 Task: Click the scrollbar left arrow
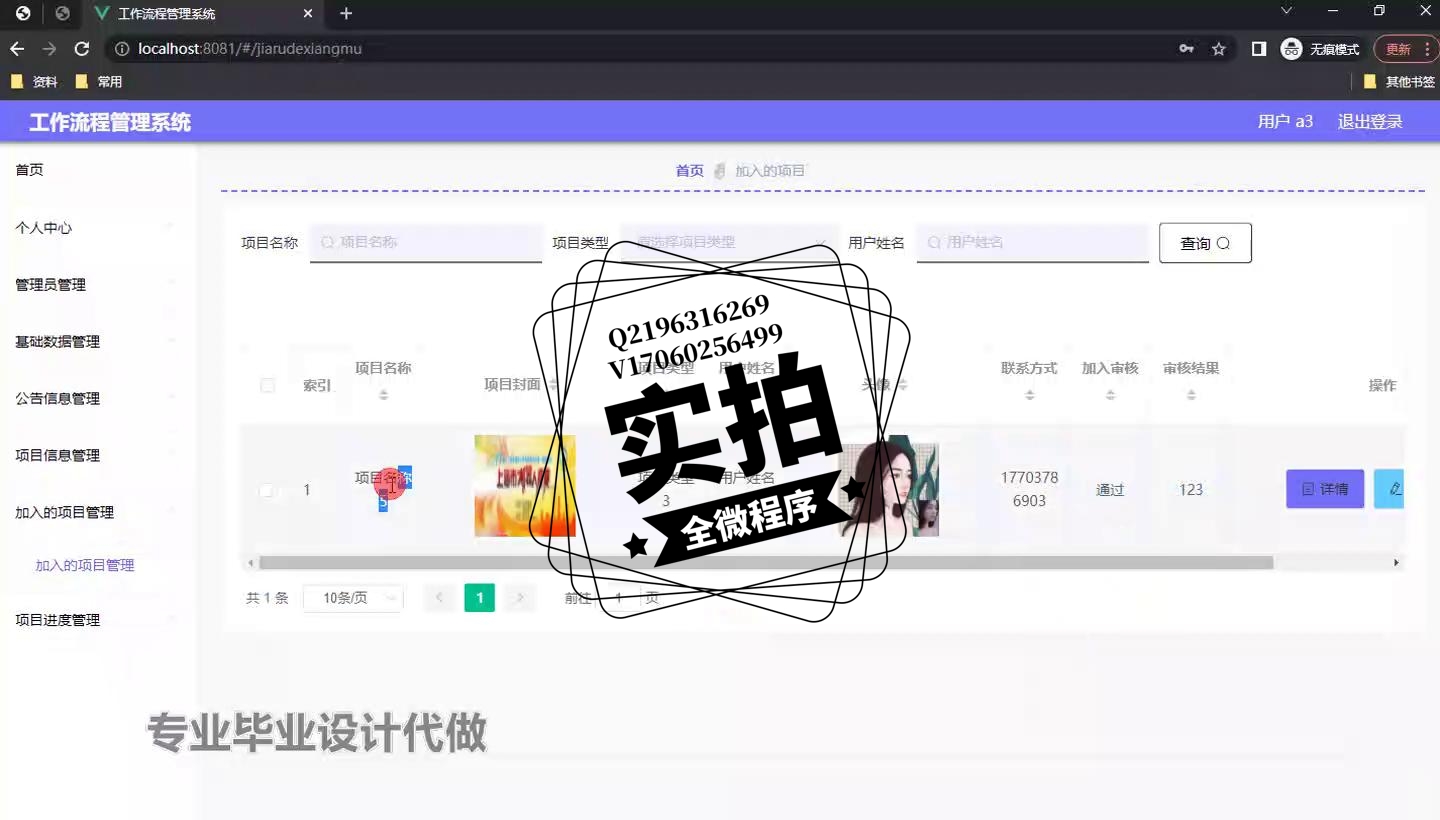(x=250, y=563)
